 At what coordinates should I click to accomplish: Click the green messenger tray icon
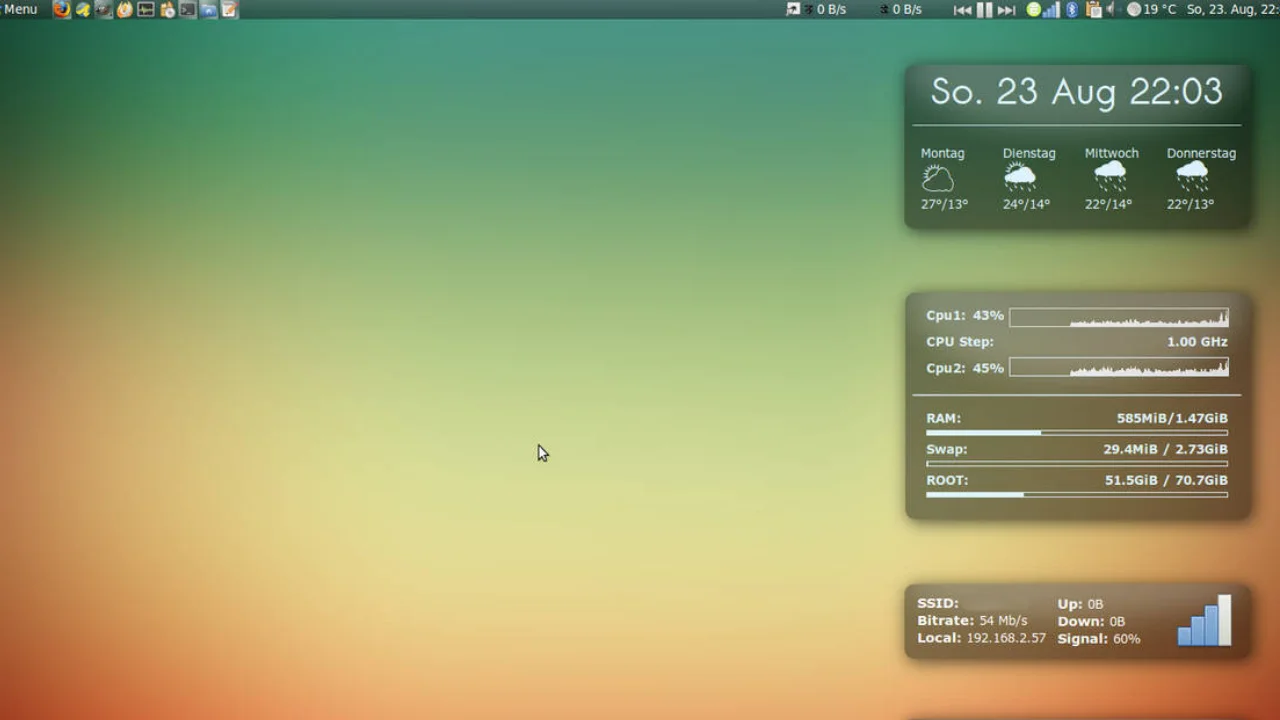1034,10
